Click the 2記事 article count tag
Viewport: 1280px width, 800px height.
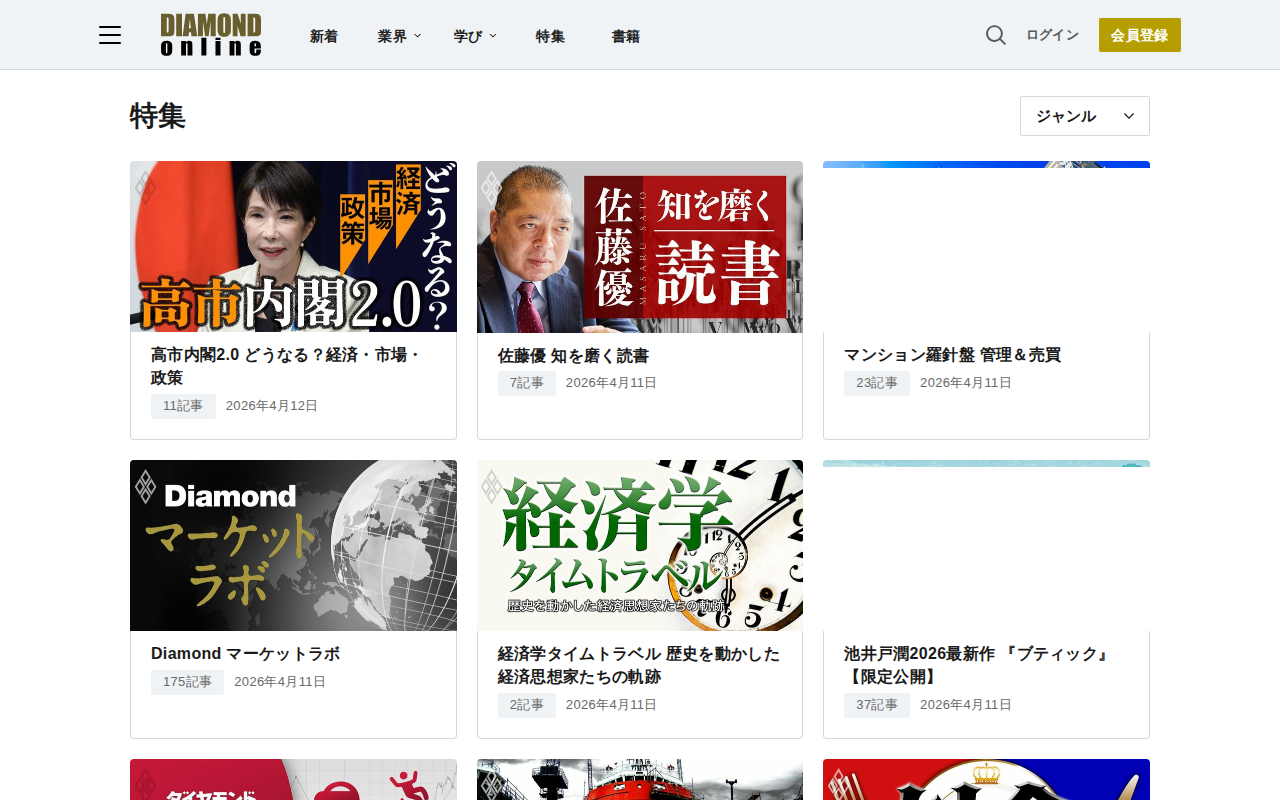[x=527, y=705]
